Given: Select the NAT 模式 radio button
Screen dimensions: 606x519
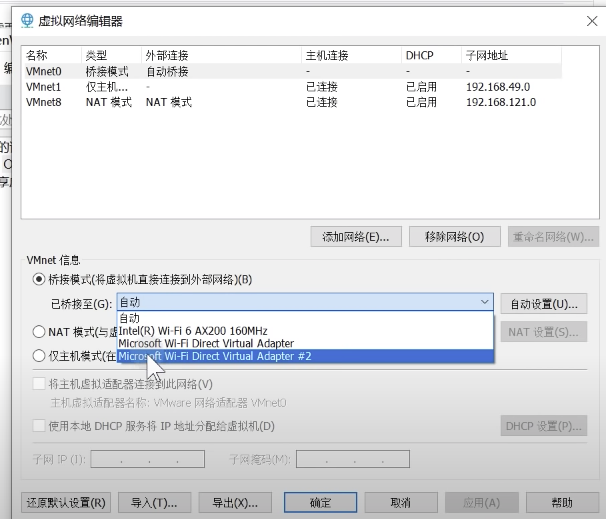Looking at the screenshot, I should click(39, 332).
